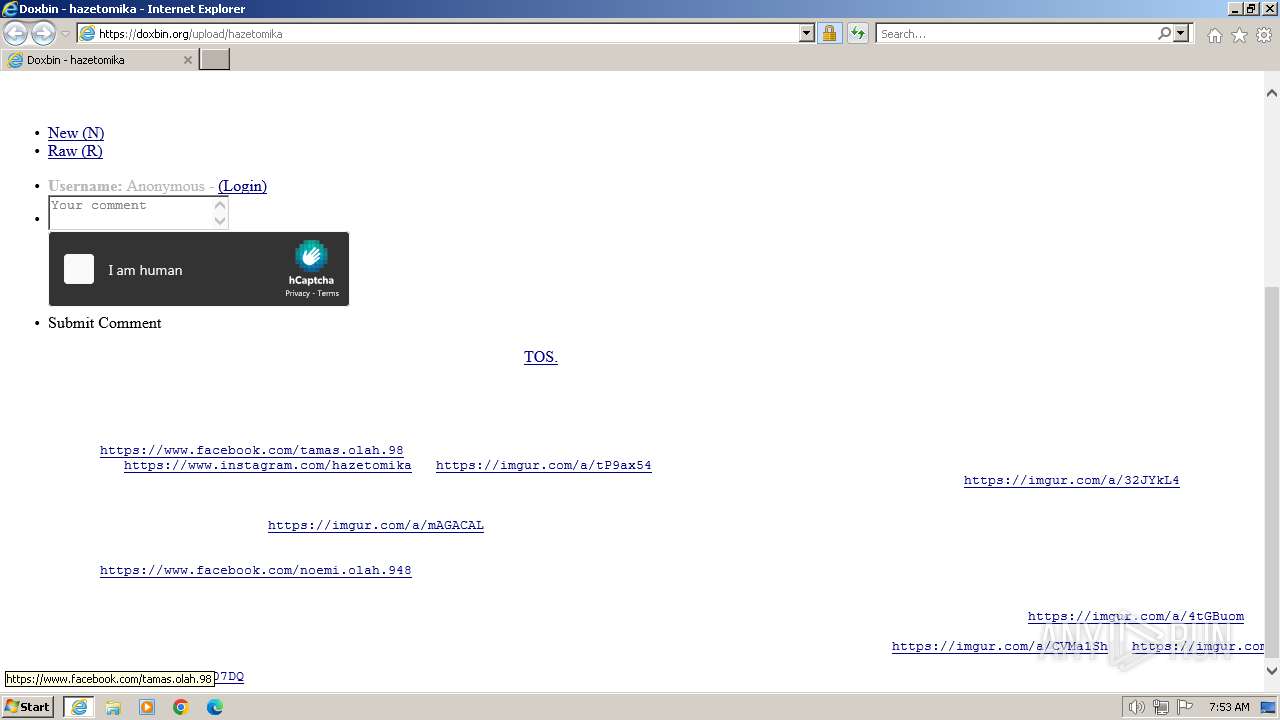Screen dimensions: 1280x720
Task: Click the magnifier search icon
Action: point(1164,34)
